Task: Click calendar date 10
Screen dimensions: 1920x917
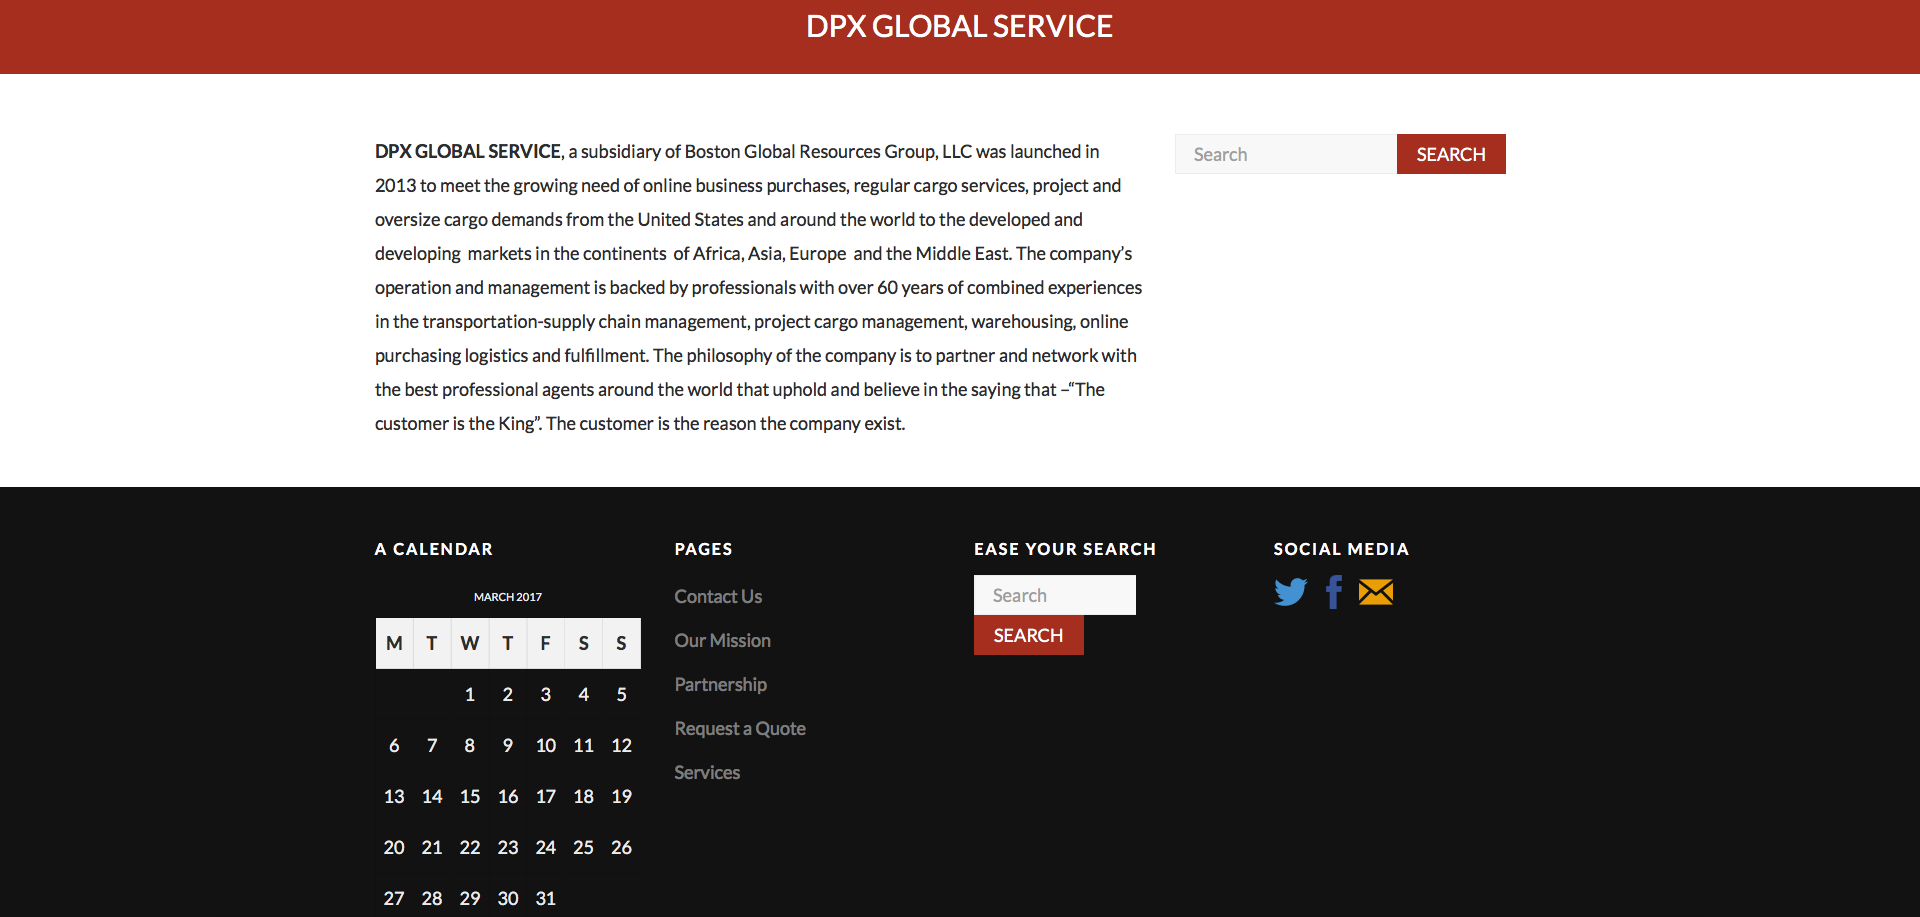Action: click(x=545, y=746)
